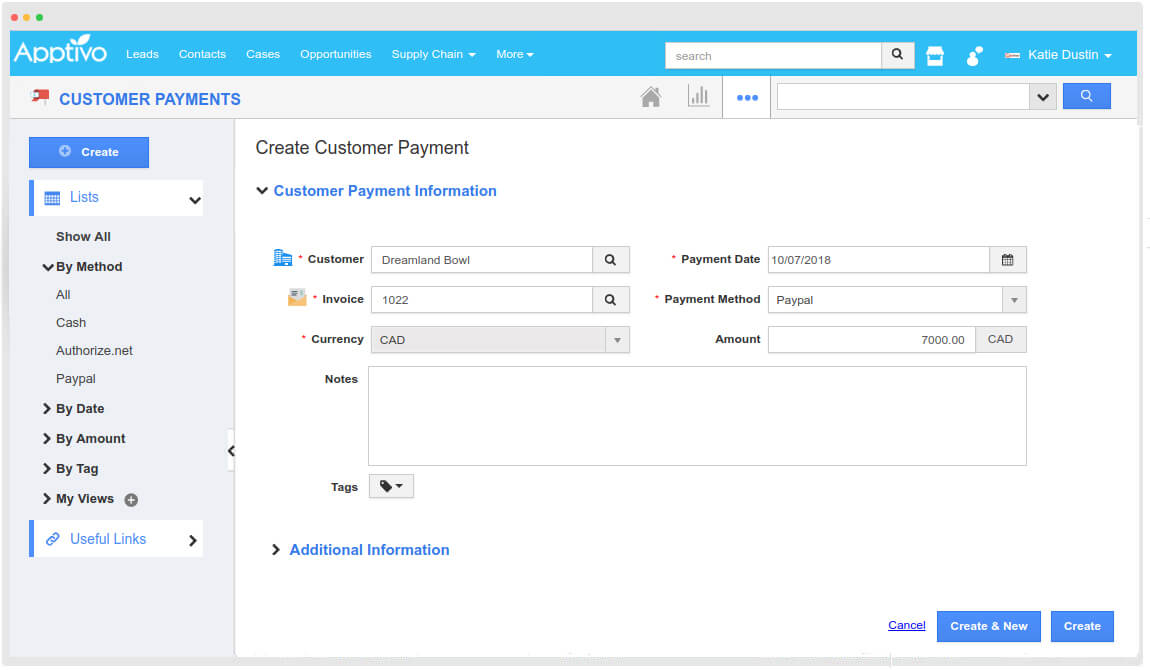Click the Create & New button
The height and width of the screenshot is (670, 1150).
pos(988,626)
